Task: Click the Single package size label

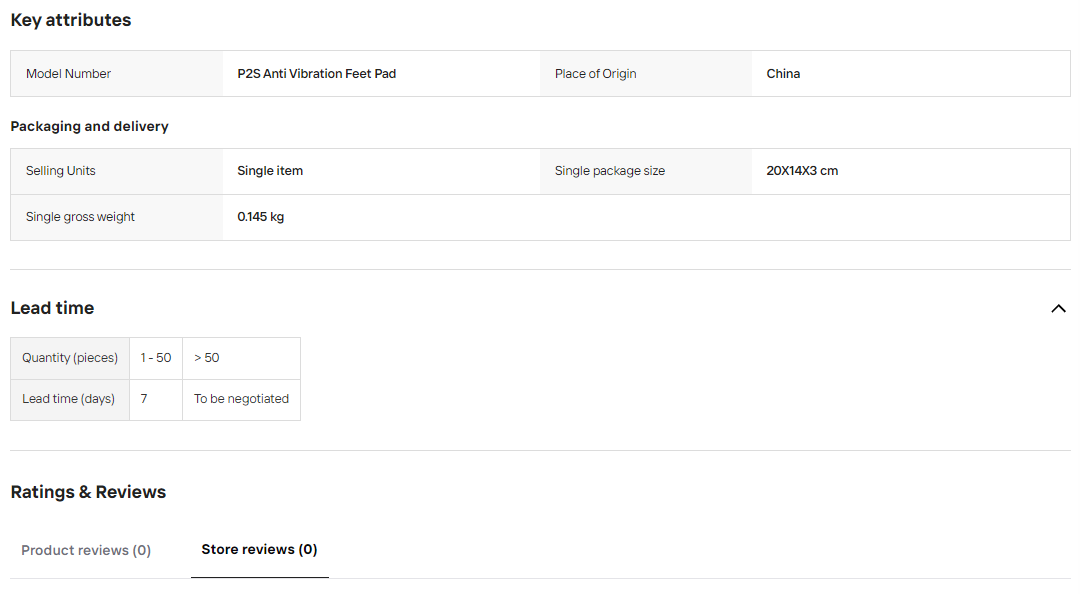Action: pyautogui.click(x=610, y=171)
